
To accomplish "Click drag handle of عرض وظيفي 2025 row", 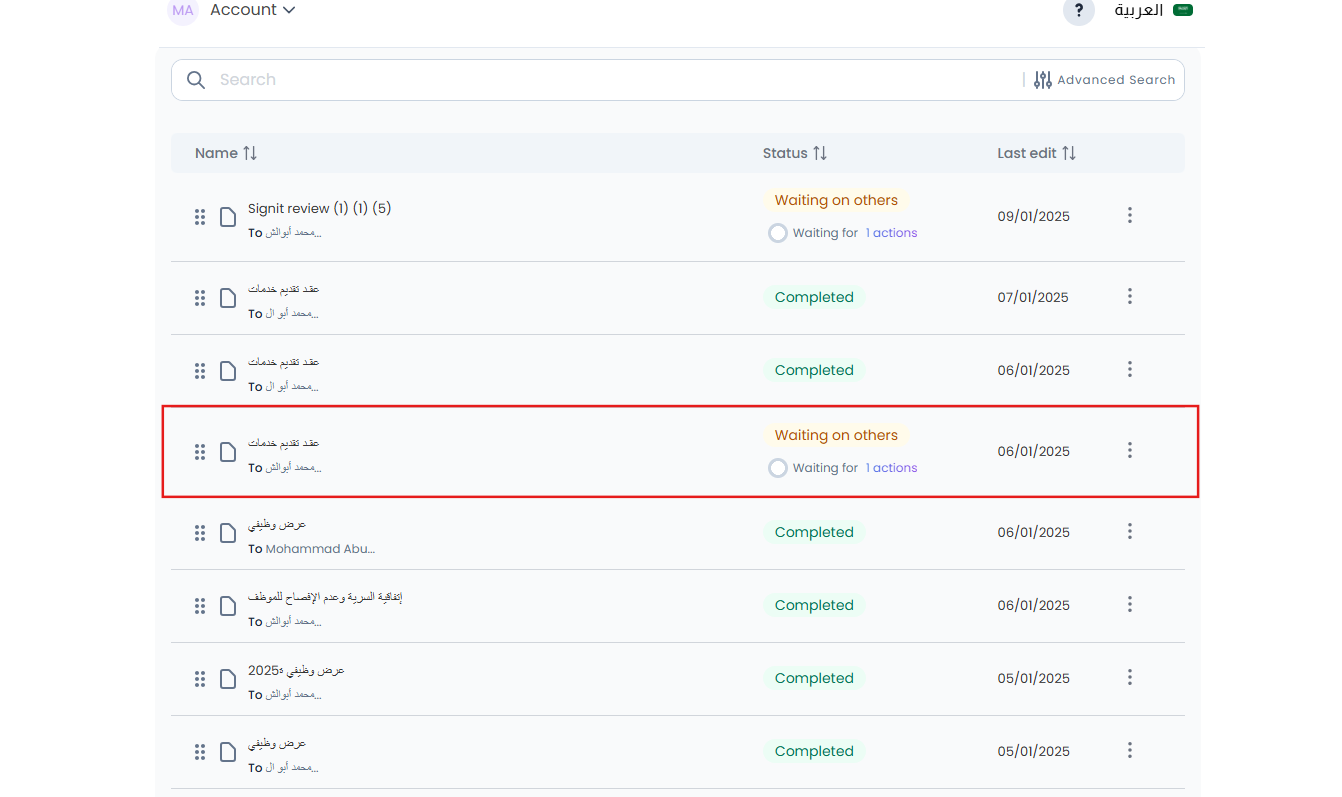I will 200,679.
